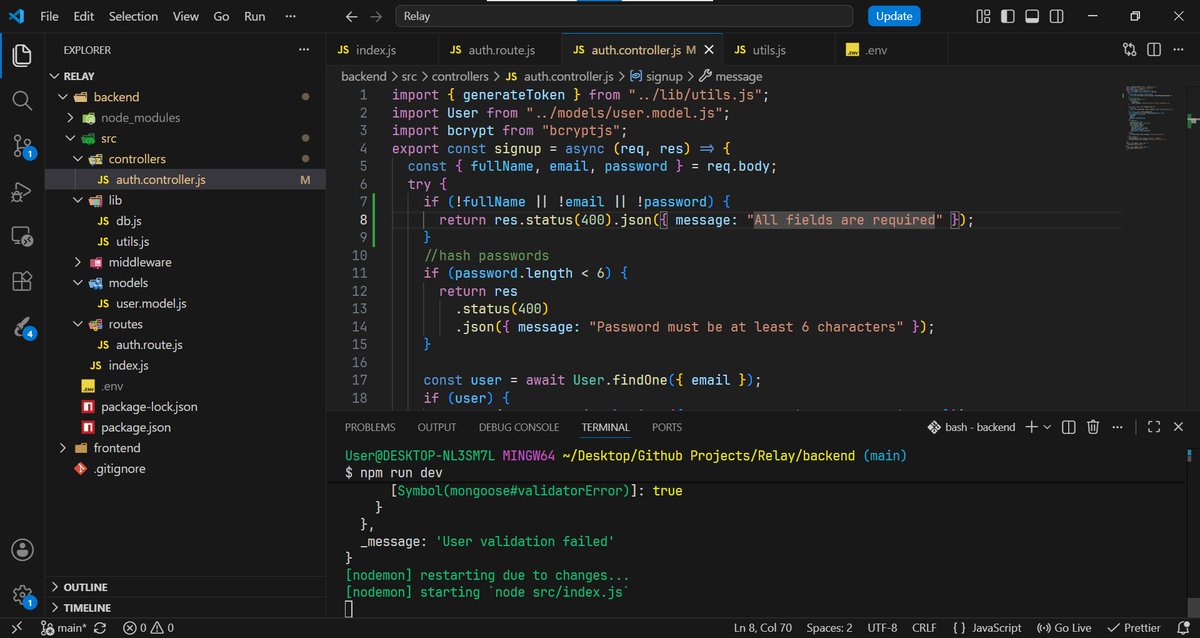Viewport: 1200px width, 638px height.
Task: Close the terminal panel
Action: [x=1178, y=427]
